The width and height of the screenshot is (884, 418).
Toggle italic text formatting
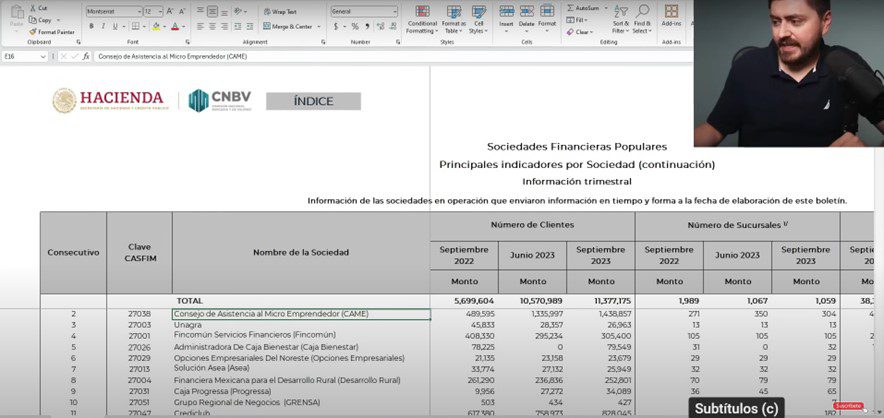point(104,26)
